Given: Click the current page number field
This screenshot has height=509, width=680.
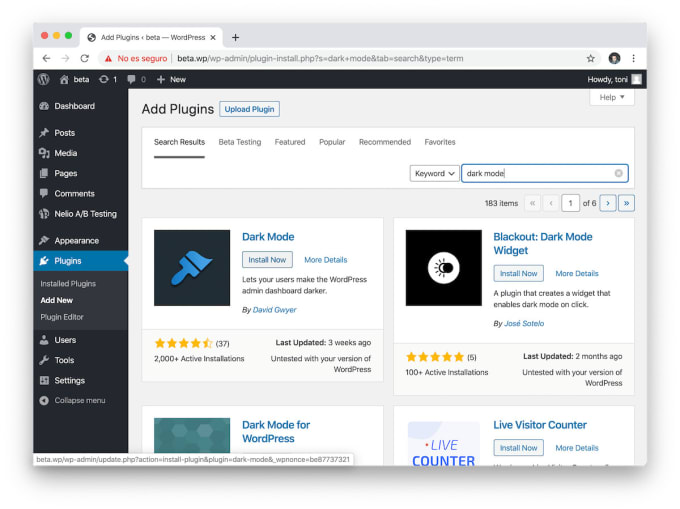Looking at the screenshot, I should [x=570, y=203].
